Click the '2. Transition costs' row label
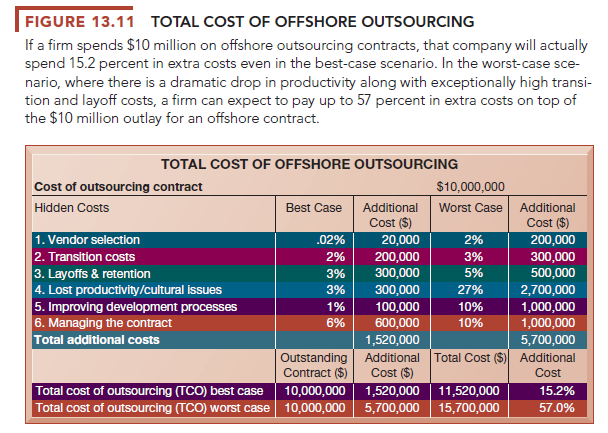The height and width of the screenshot is (433, 608). tap(85, 257)
